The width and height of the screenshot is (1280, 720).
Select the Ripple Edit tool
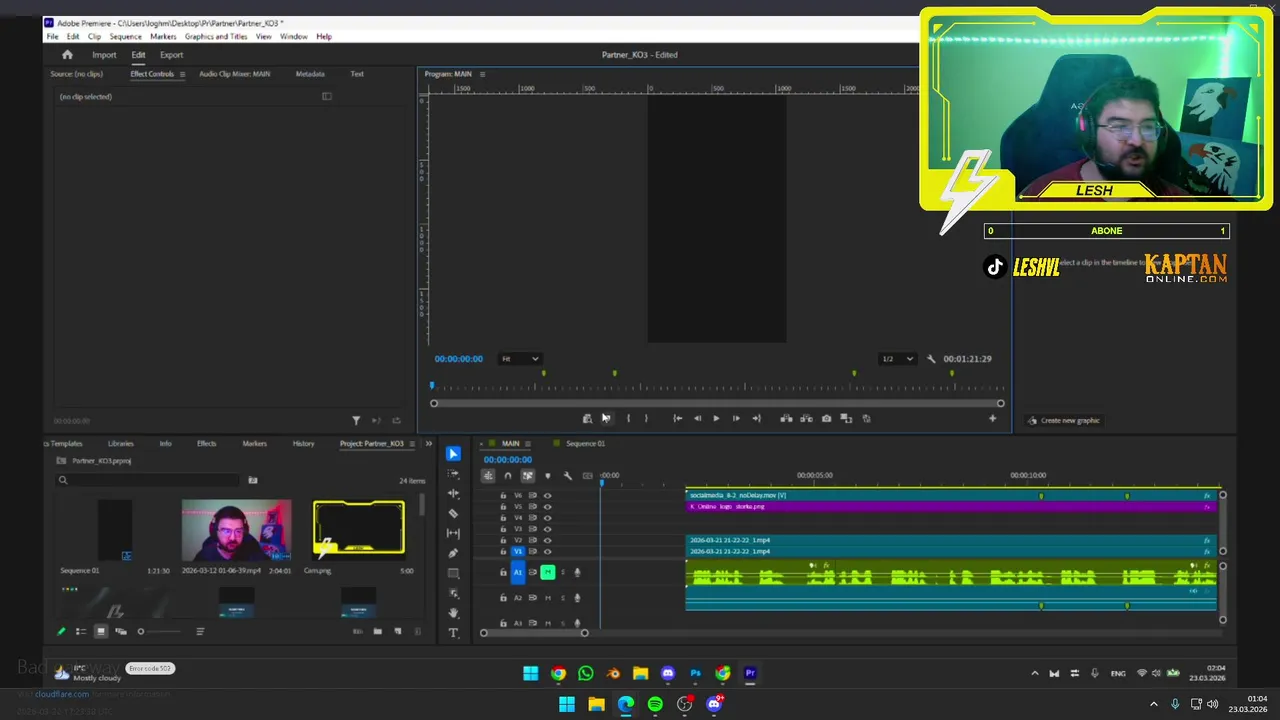point(453,494)
